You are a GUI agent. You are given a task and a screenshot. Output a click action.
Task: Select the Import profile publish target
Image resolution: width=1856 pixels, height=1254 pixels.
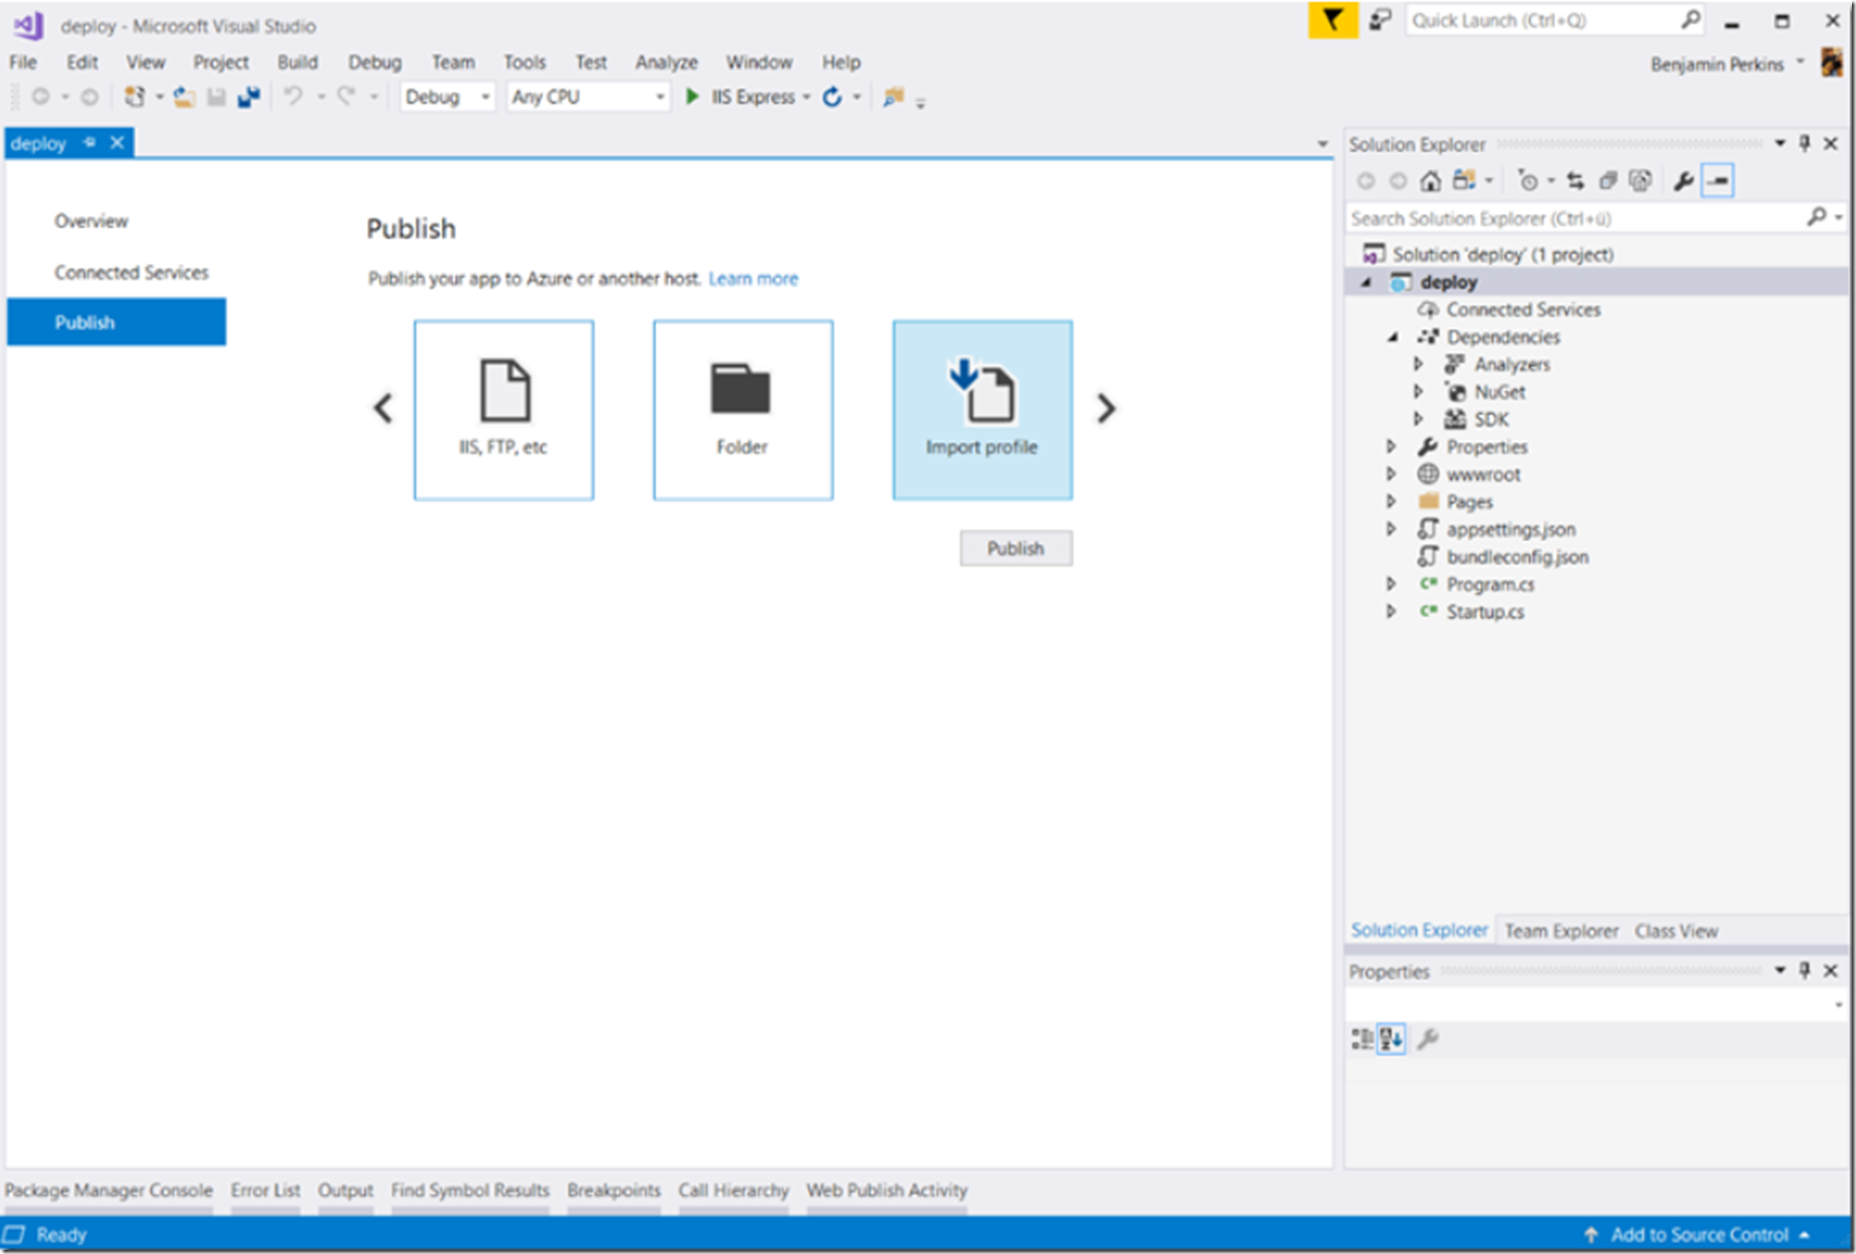(983, 410)
